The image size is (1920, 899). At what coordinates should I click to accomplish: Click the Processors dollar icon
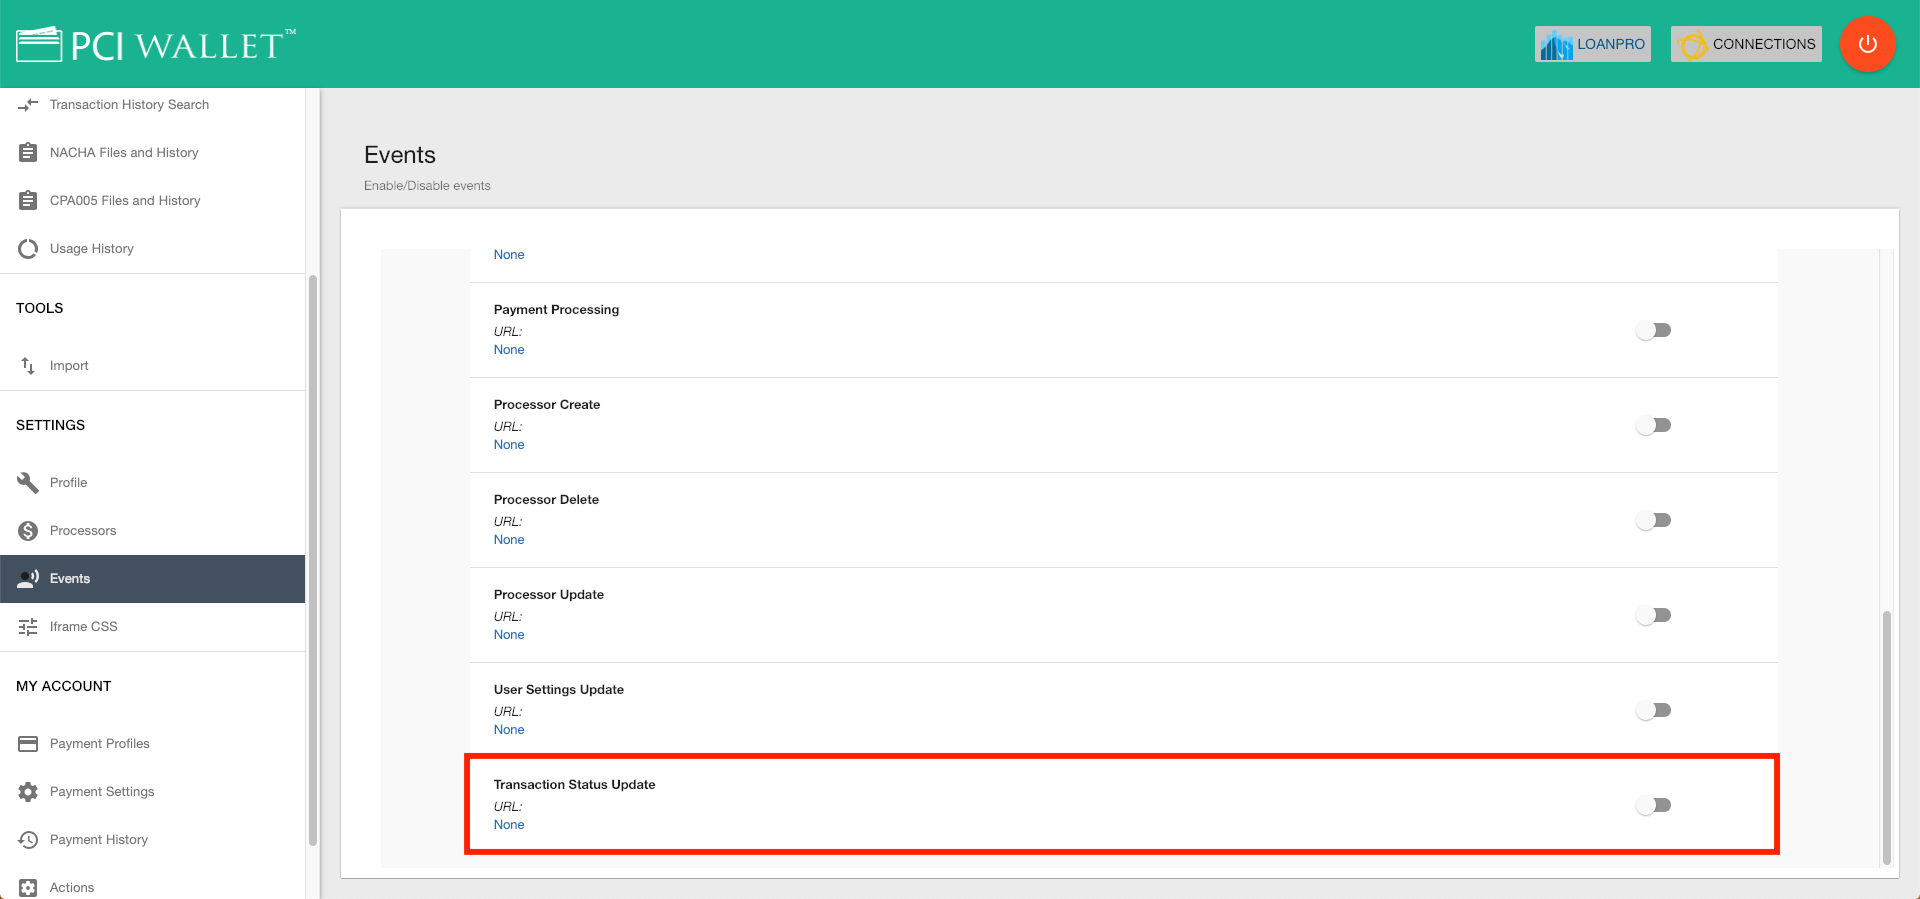coord(28,530)
